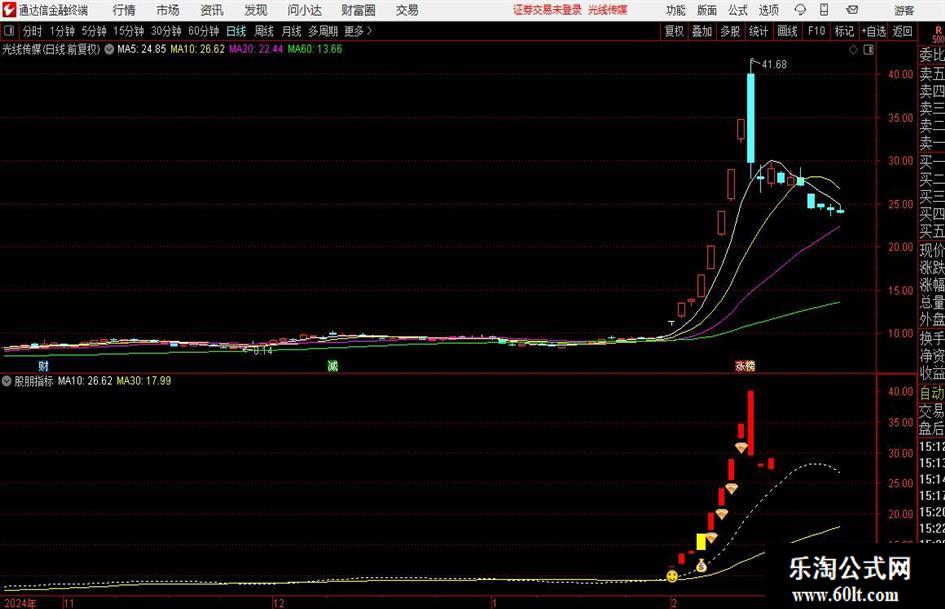Click the MA30: 17.99 indicator value
This screenshot has height=609, width=945.
pyautogui.click(x=143, y=381)
